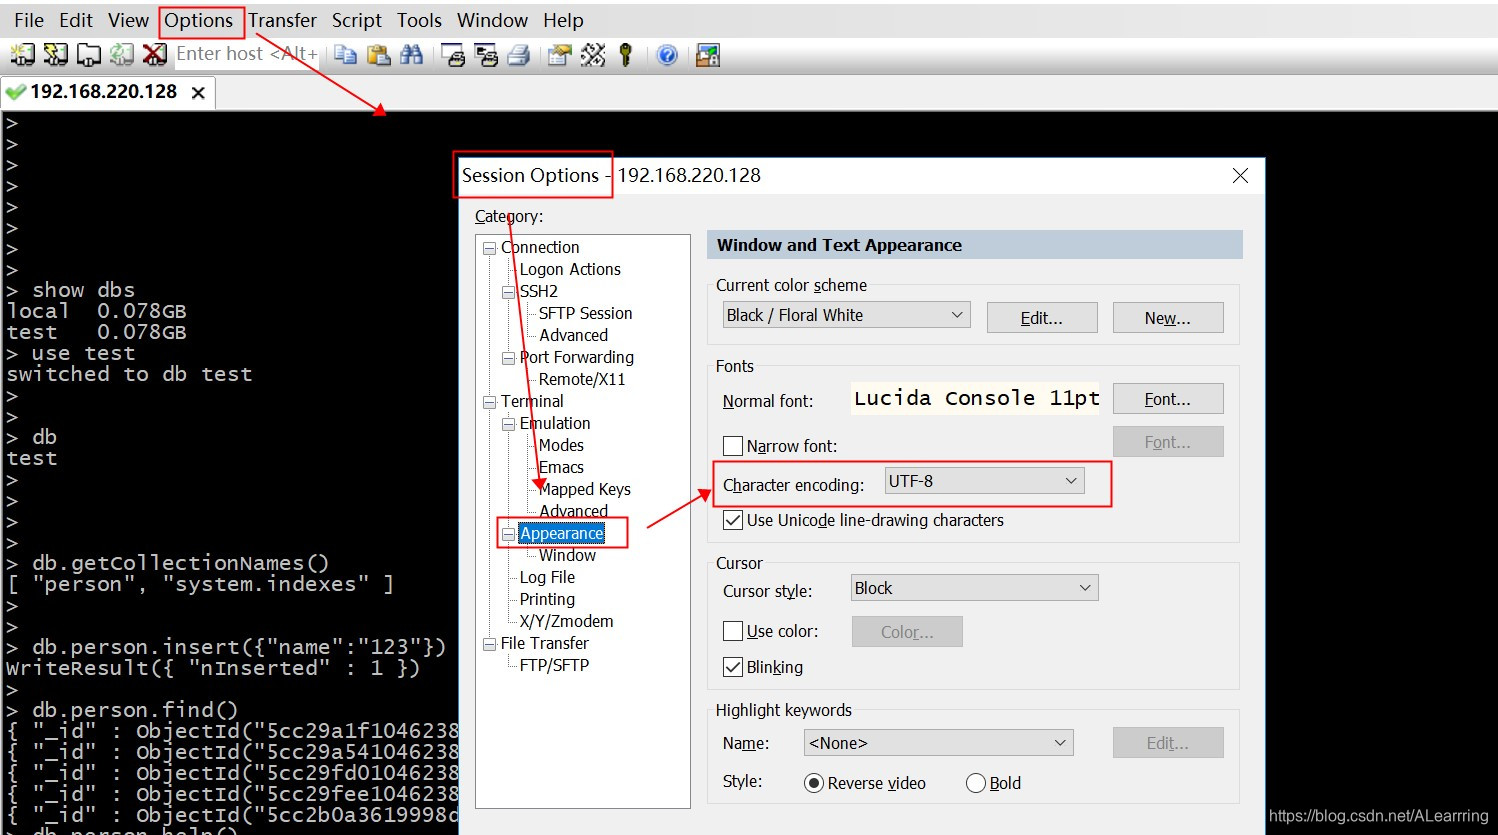Image resolution: width=1498 pixels, height=835 pixels.
Task: Collapse the Emulation tree node
Action: 508,424
